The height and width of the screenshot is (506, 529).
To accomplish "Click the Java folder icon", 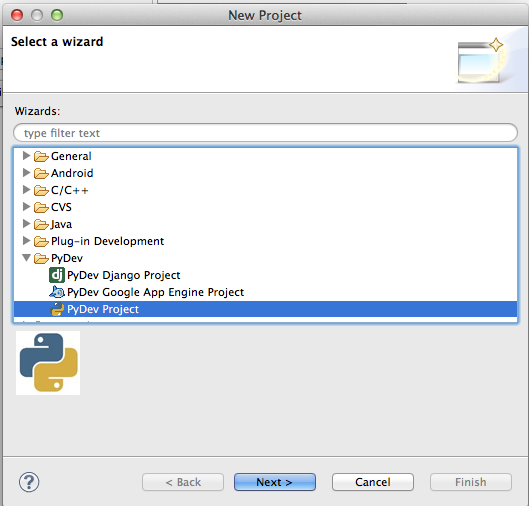I will coord(41,224).
